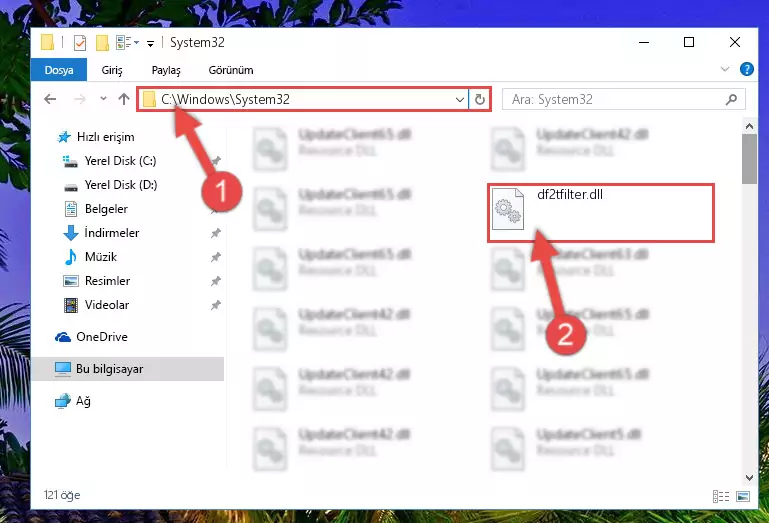
Task: Click the pin icon beside Resimler
Action: coord(216,281)
